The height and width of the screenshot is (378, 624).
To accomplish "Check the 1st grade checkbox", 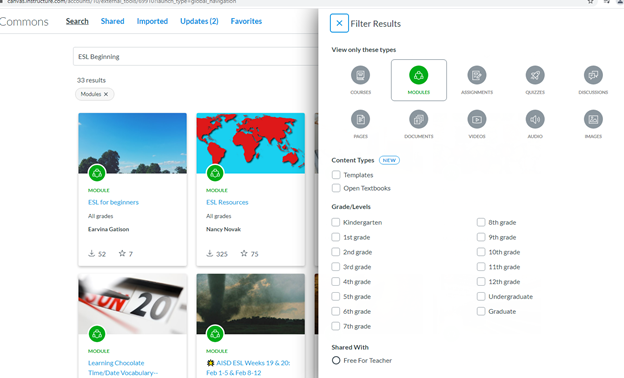I will (336, 237).
